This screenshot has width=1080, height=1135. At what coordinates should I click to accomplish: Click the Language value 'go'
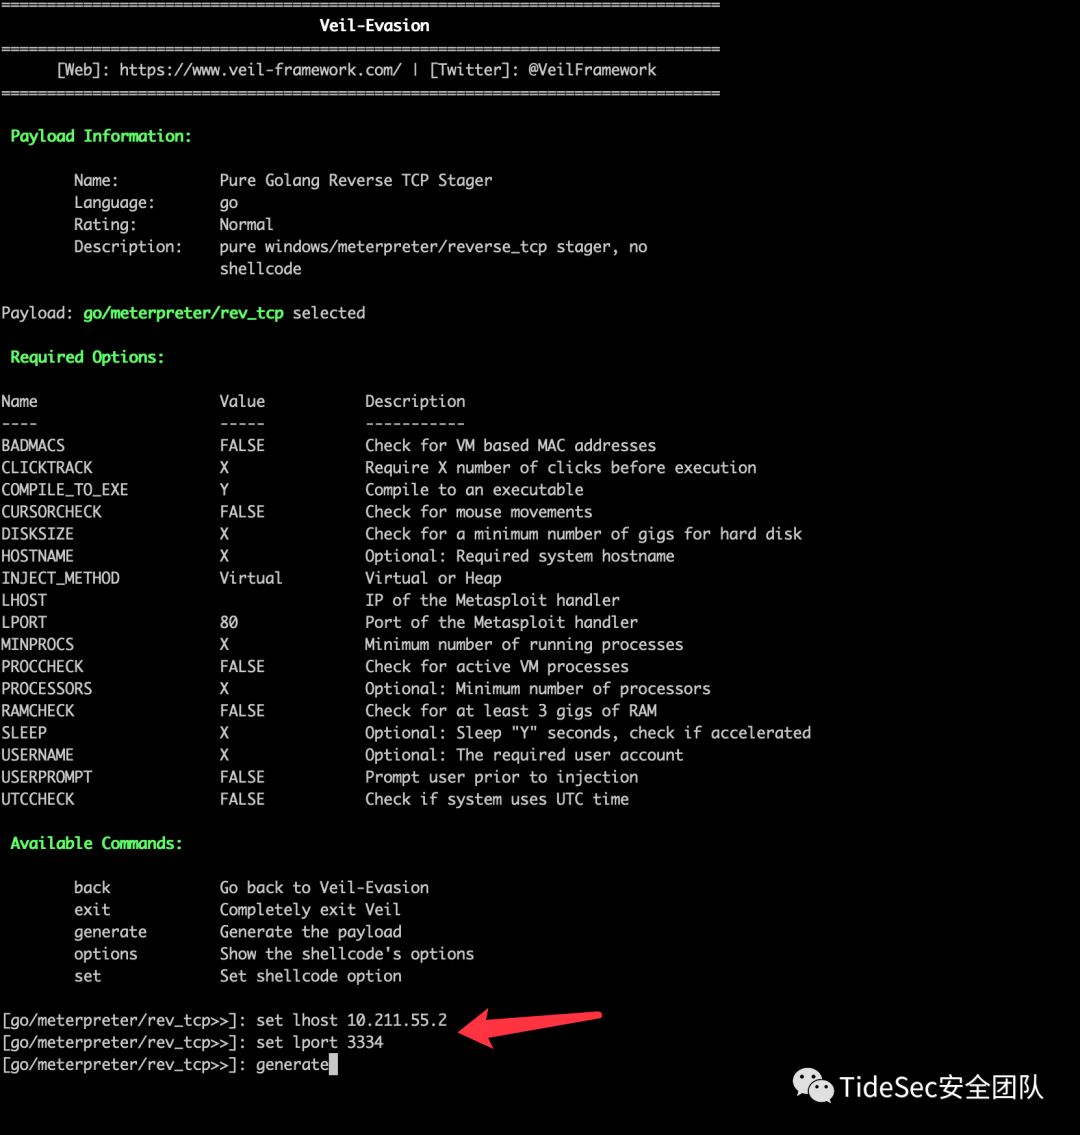229,203
